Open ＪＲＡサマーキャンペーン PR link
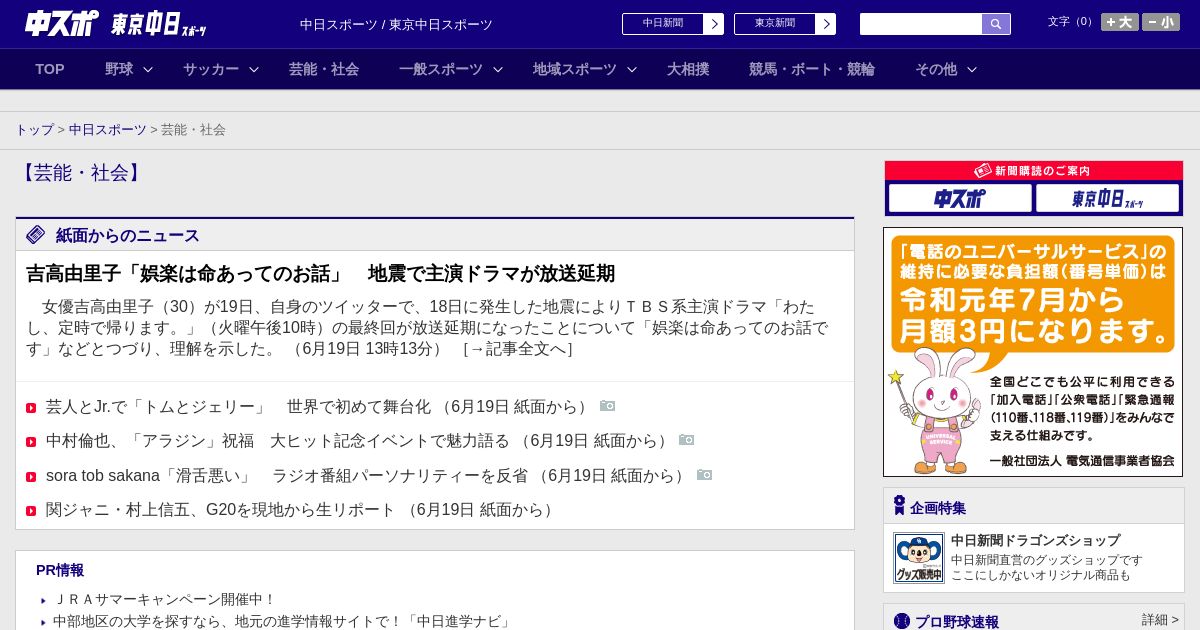The width and height of the screenshot is (1200, 630). click(x=165, y=600)
